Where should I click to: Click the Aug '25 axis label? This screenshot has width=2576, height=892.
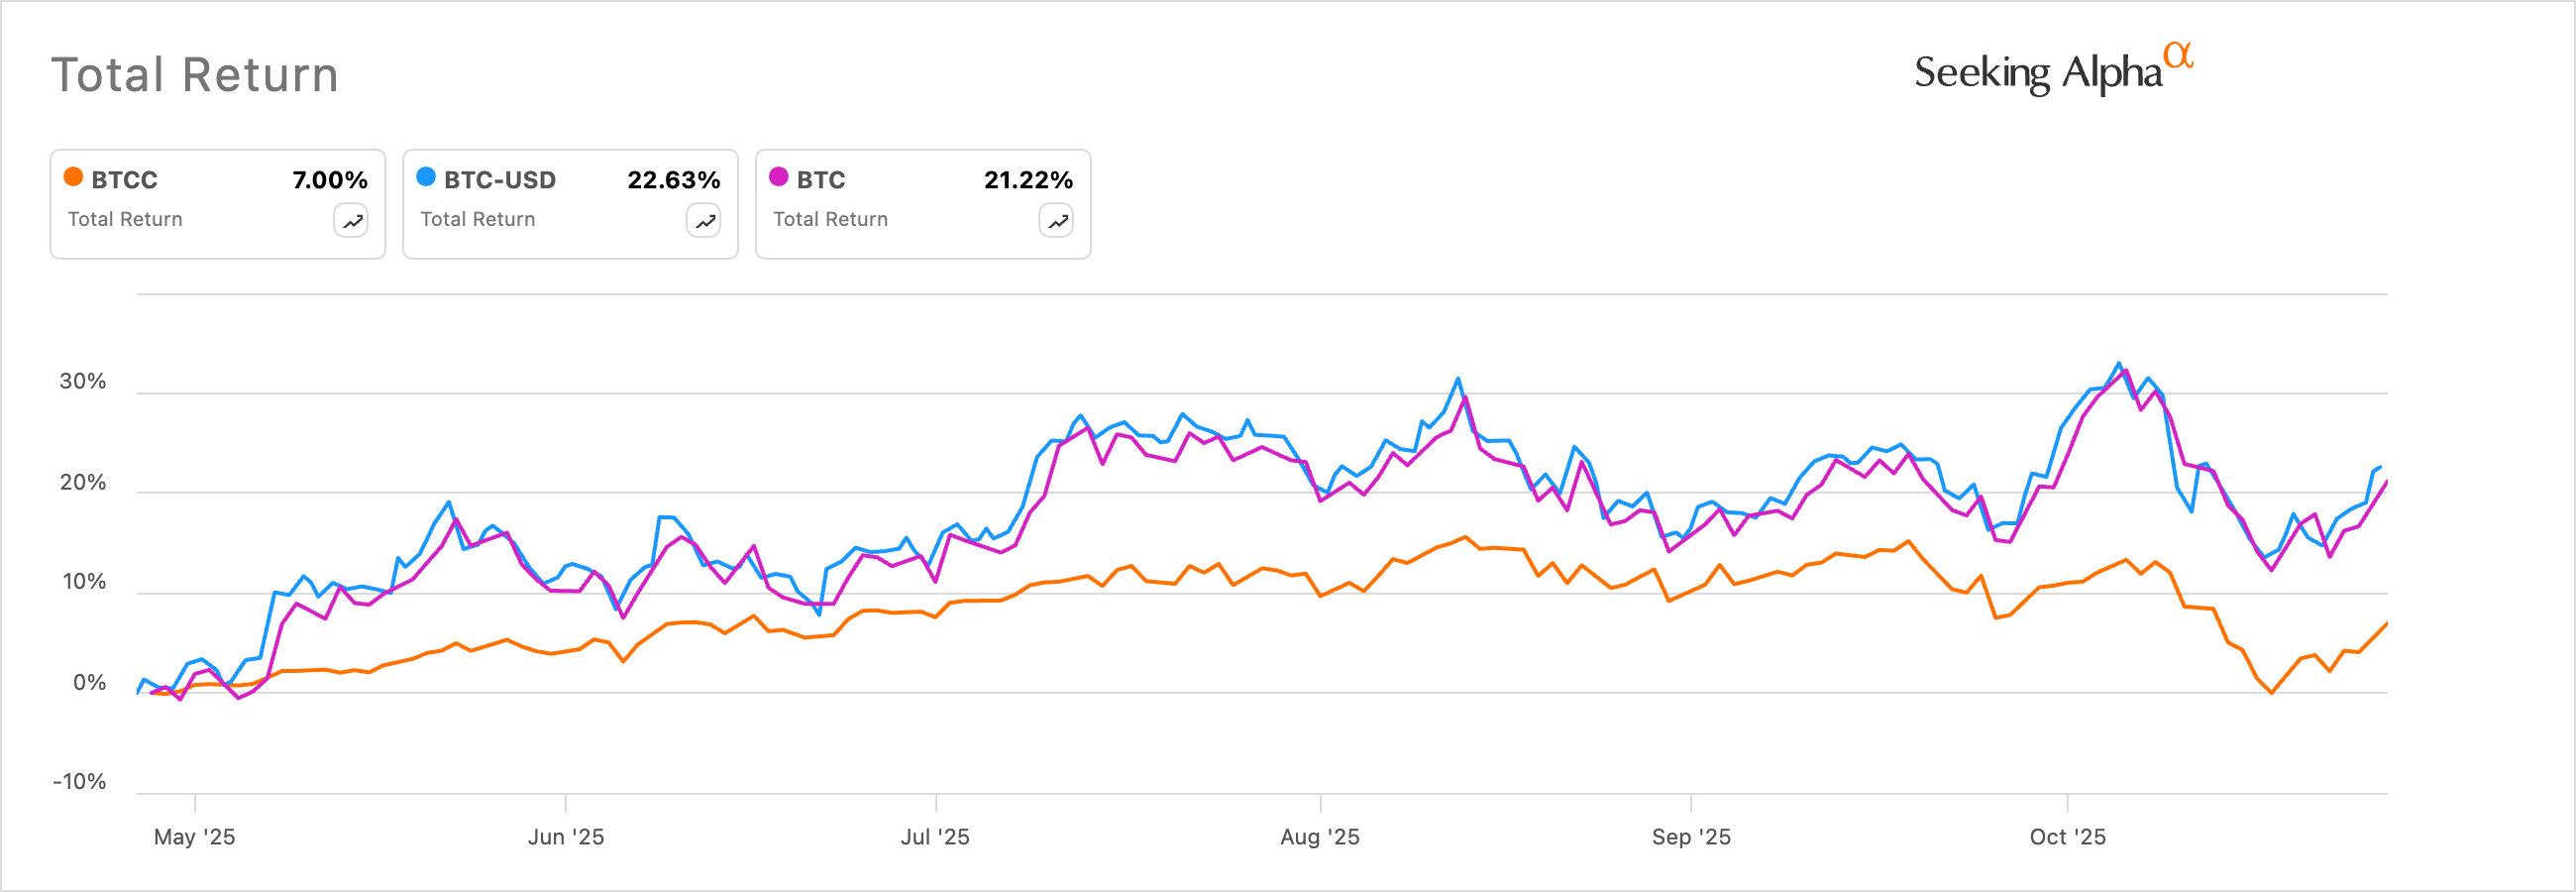point(1320,837)
